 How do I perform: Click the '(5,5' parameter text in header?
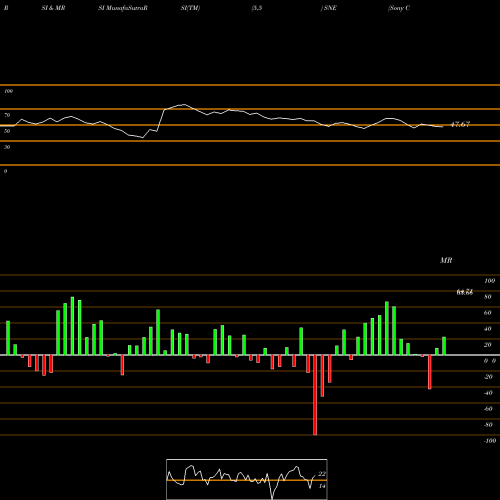pos(257,8)
